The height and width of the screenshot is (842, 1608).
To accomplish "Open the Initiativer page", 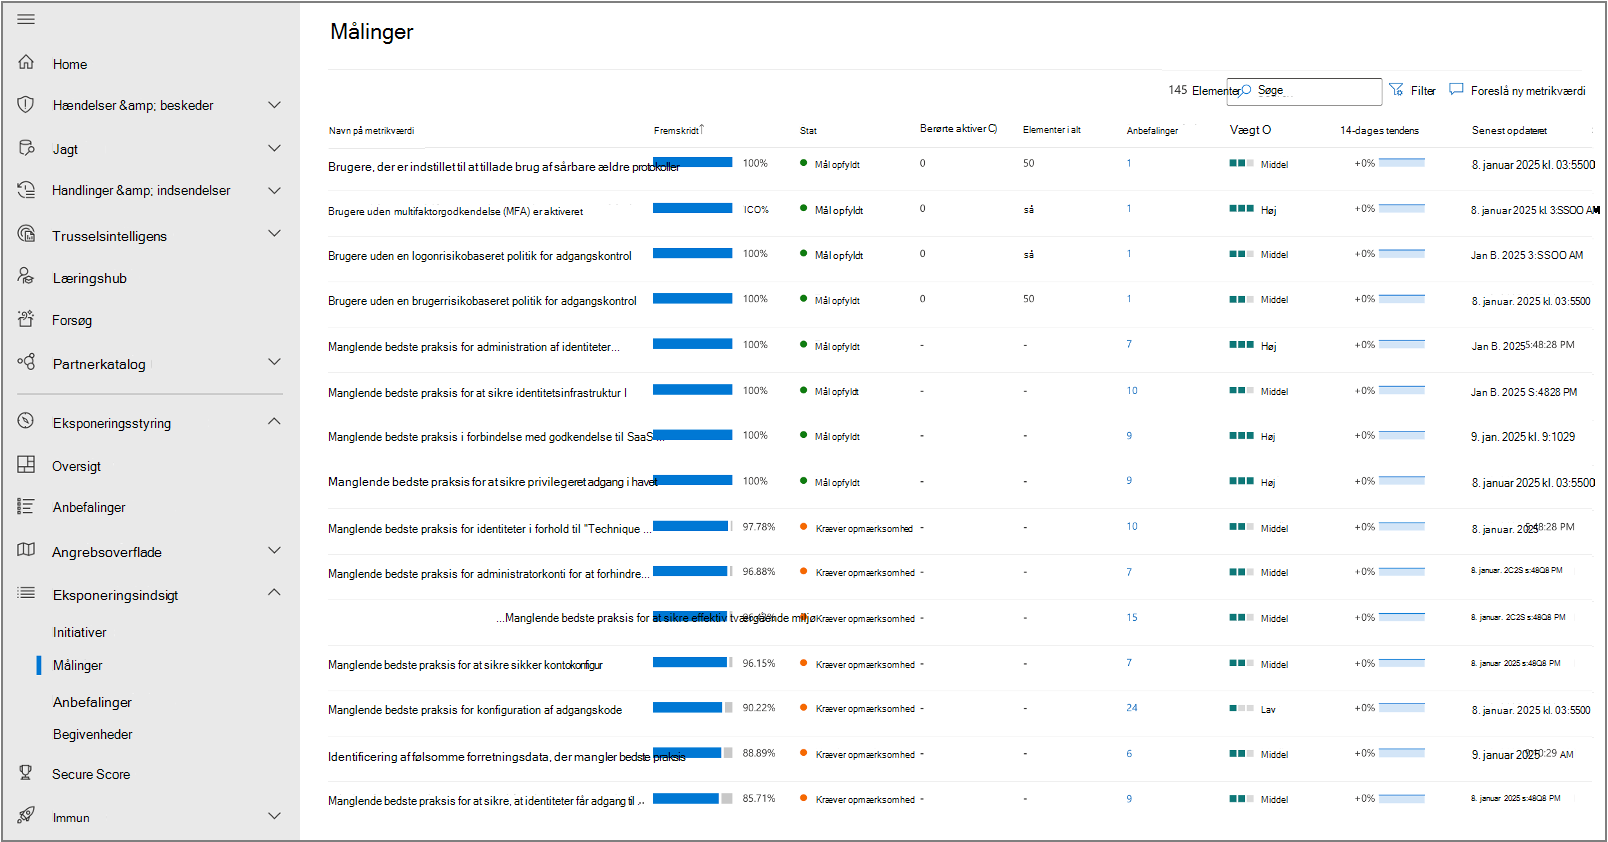I will point(80,633).
